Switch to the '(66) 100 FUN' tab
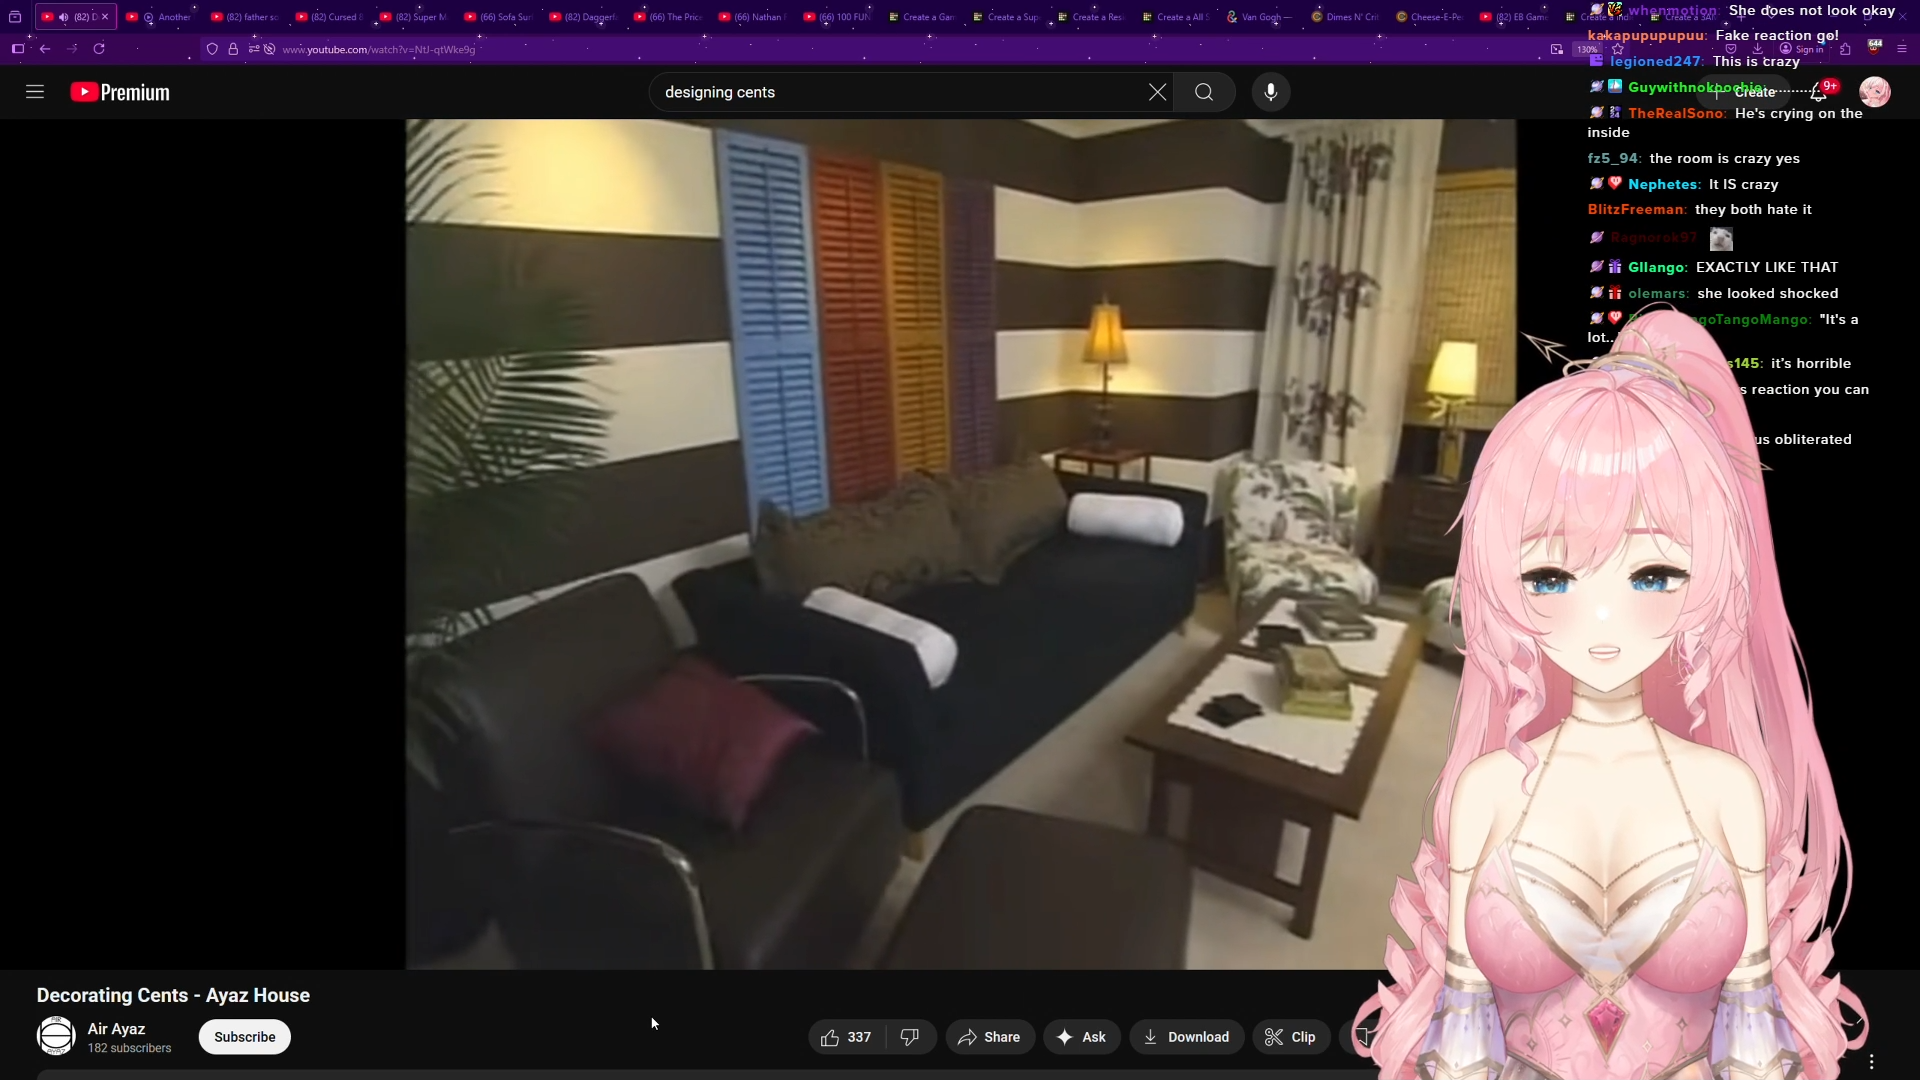Viewport: 1920px width, 1080px height. pos(836,17)
